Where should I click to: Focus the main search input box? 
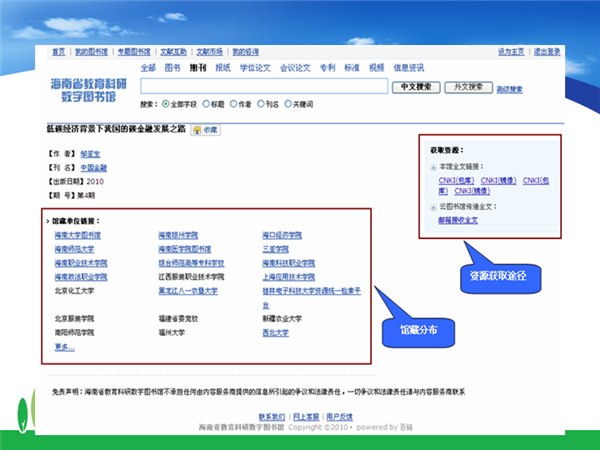[264, 86]
